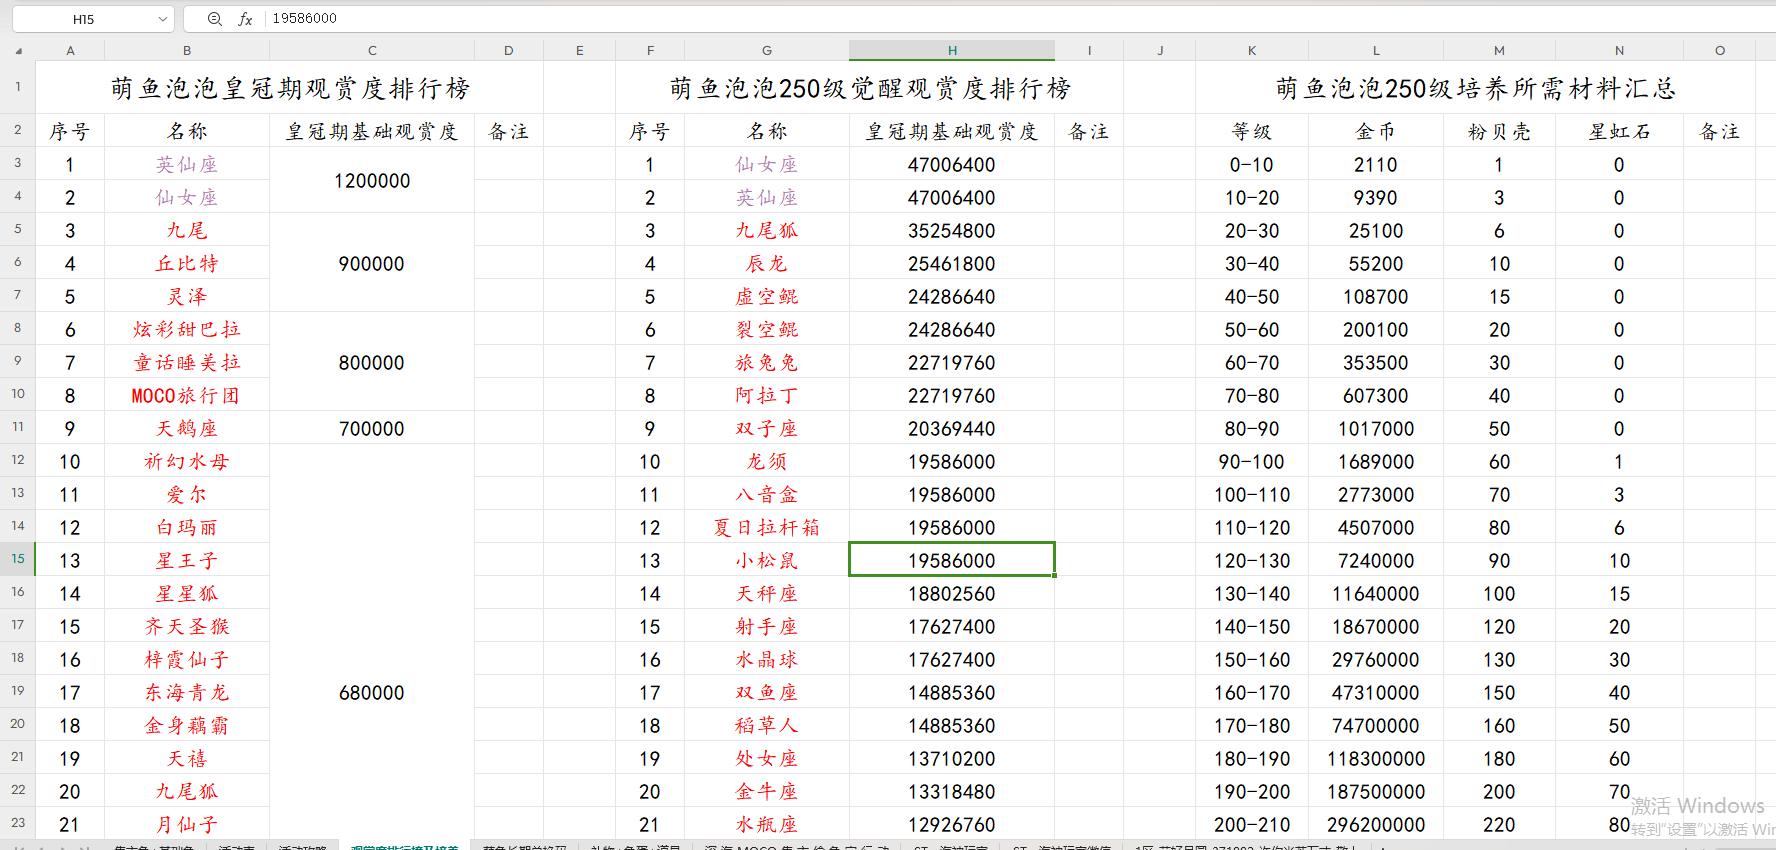The image size is (1776, 850).
Task: Click the title 萌鱼泡泡250级培养所需材料汇总
Action: coord(1476,88)
